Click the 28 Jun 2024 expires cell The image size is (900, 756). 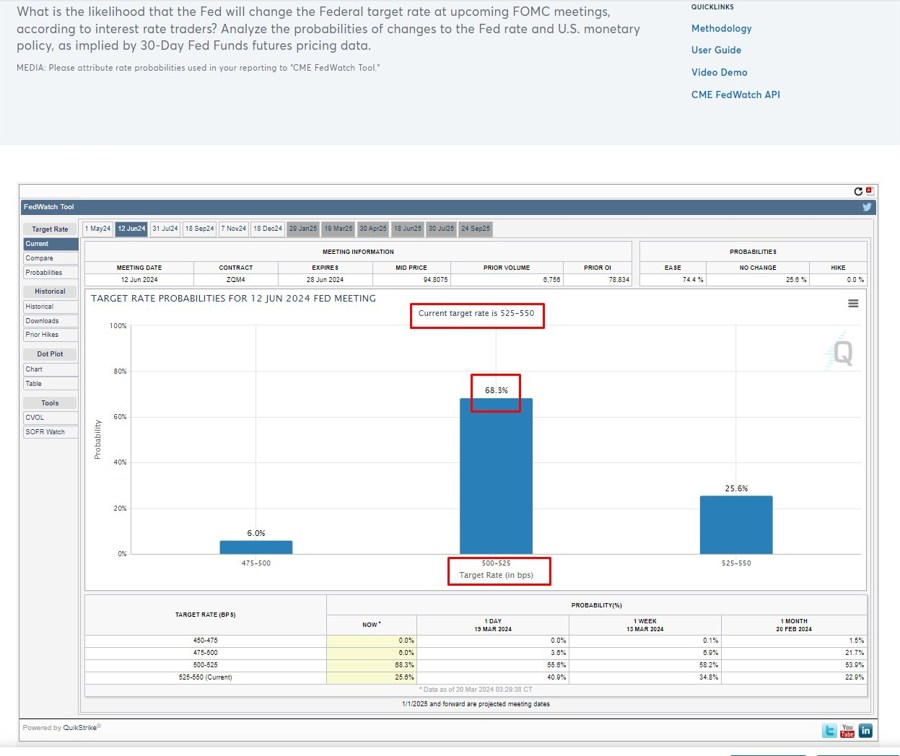click(x=325, y=280)
